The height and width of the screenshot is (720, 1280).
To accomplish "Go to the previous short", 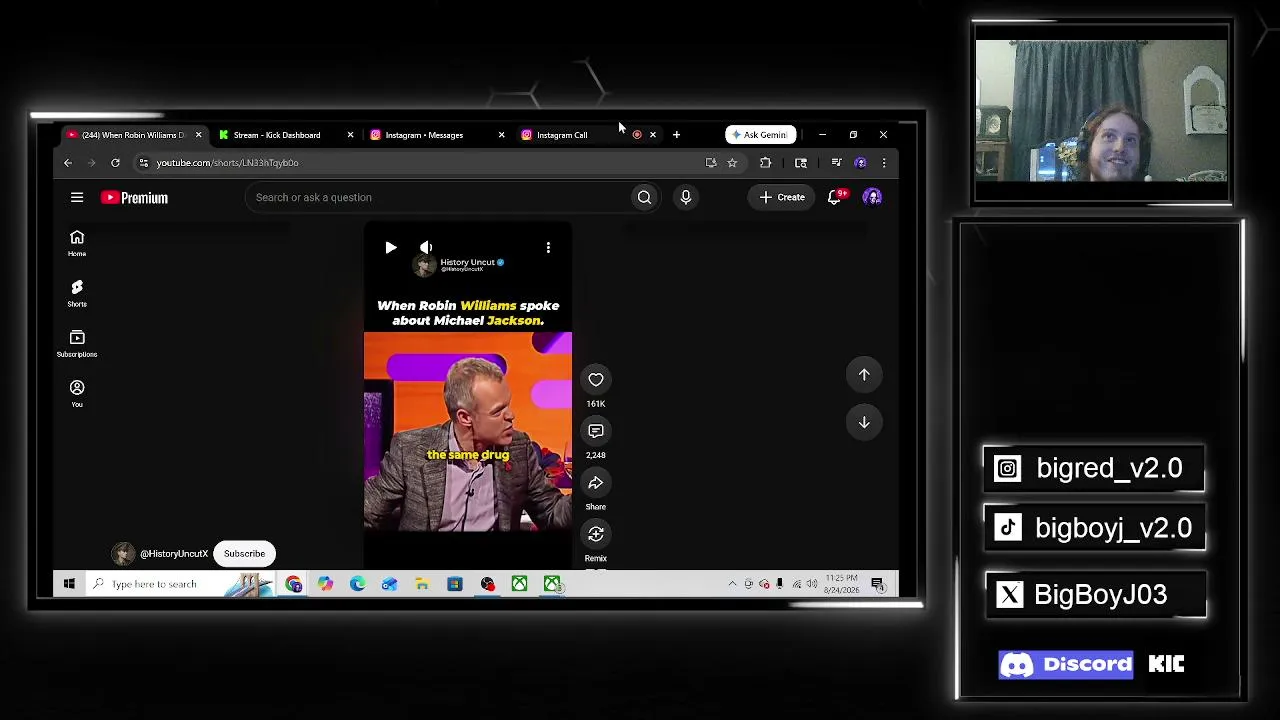I will click(x=864, y=375).
